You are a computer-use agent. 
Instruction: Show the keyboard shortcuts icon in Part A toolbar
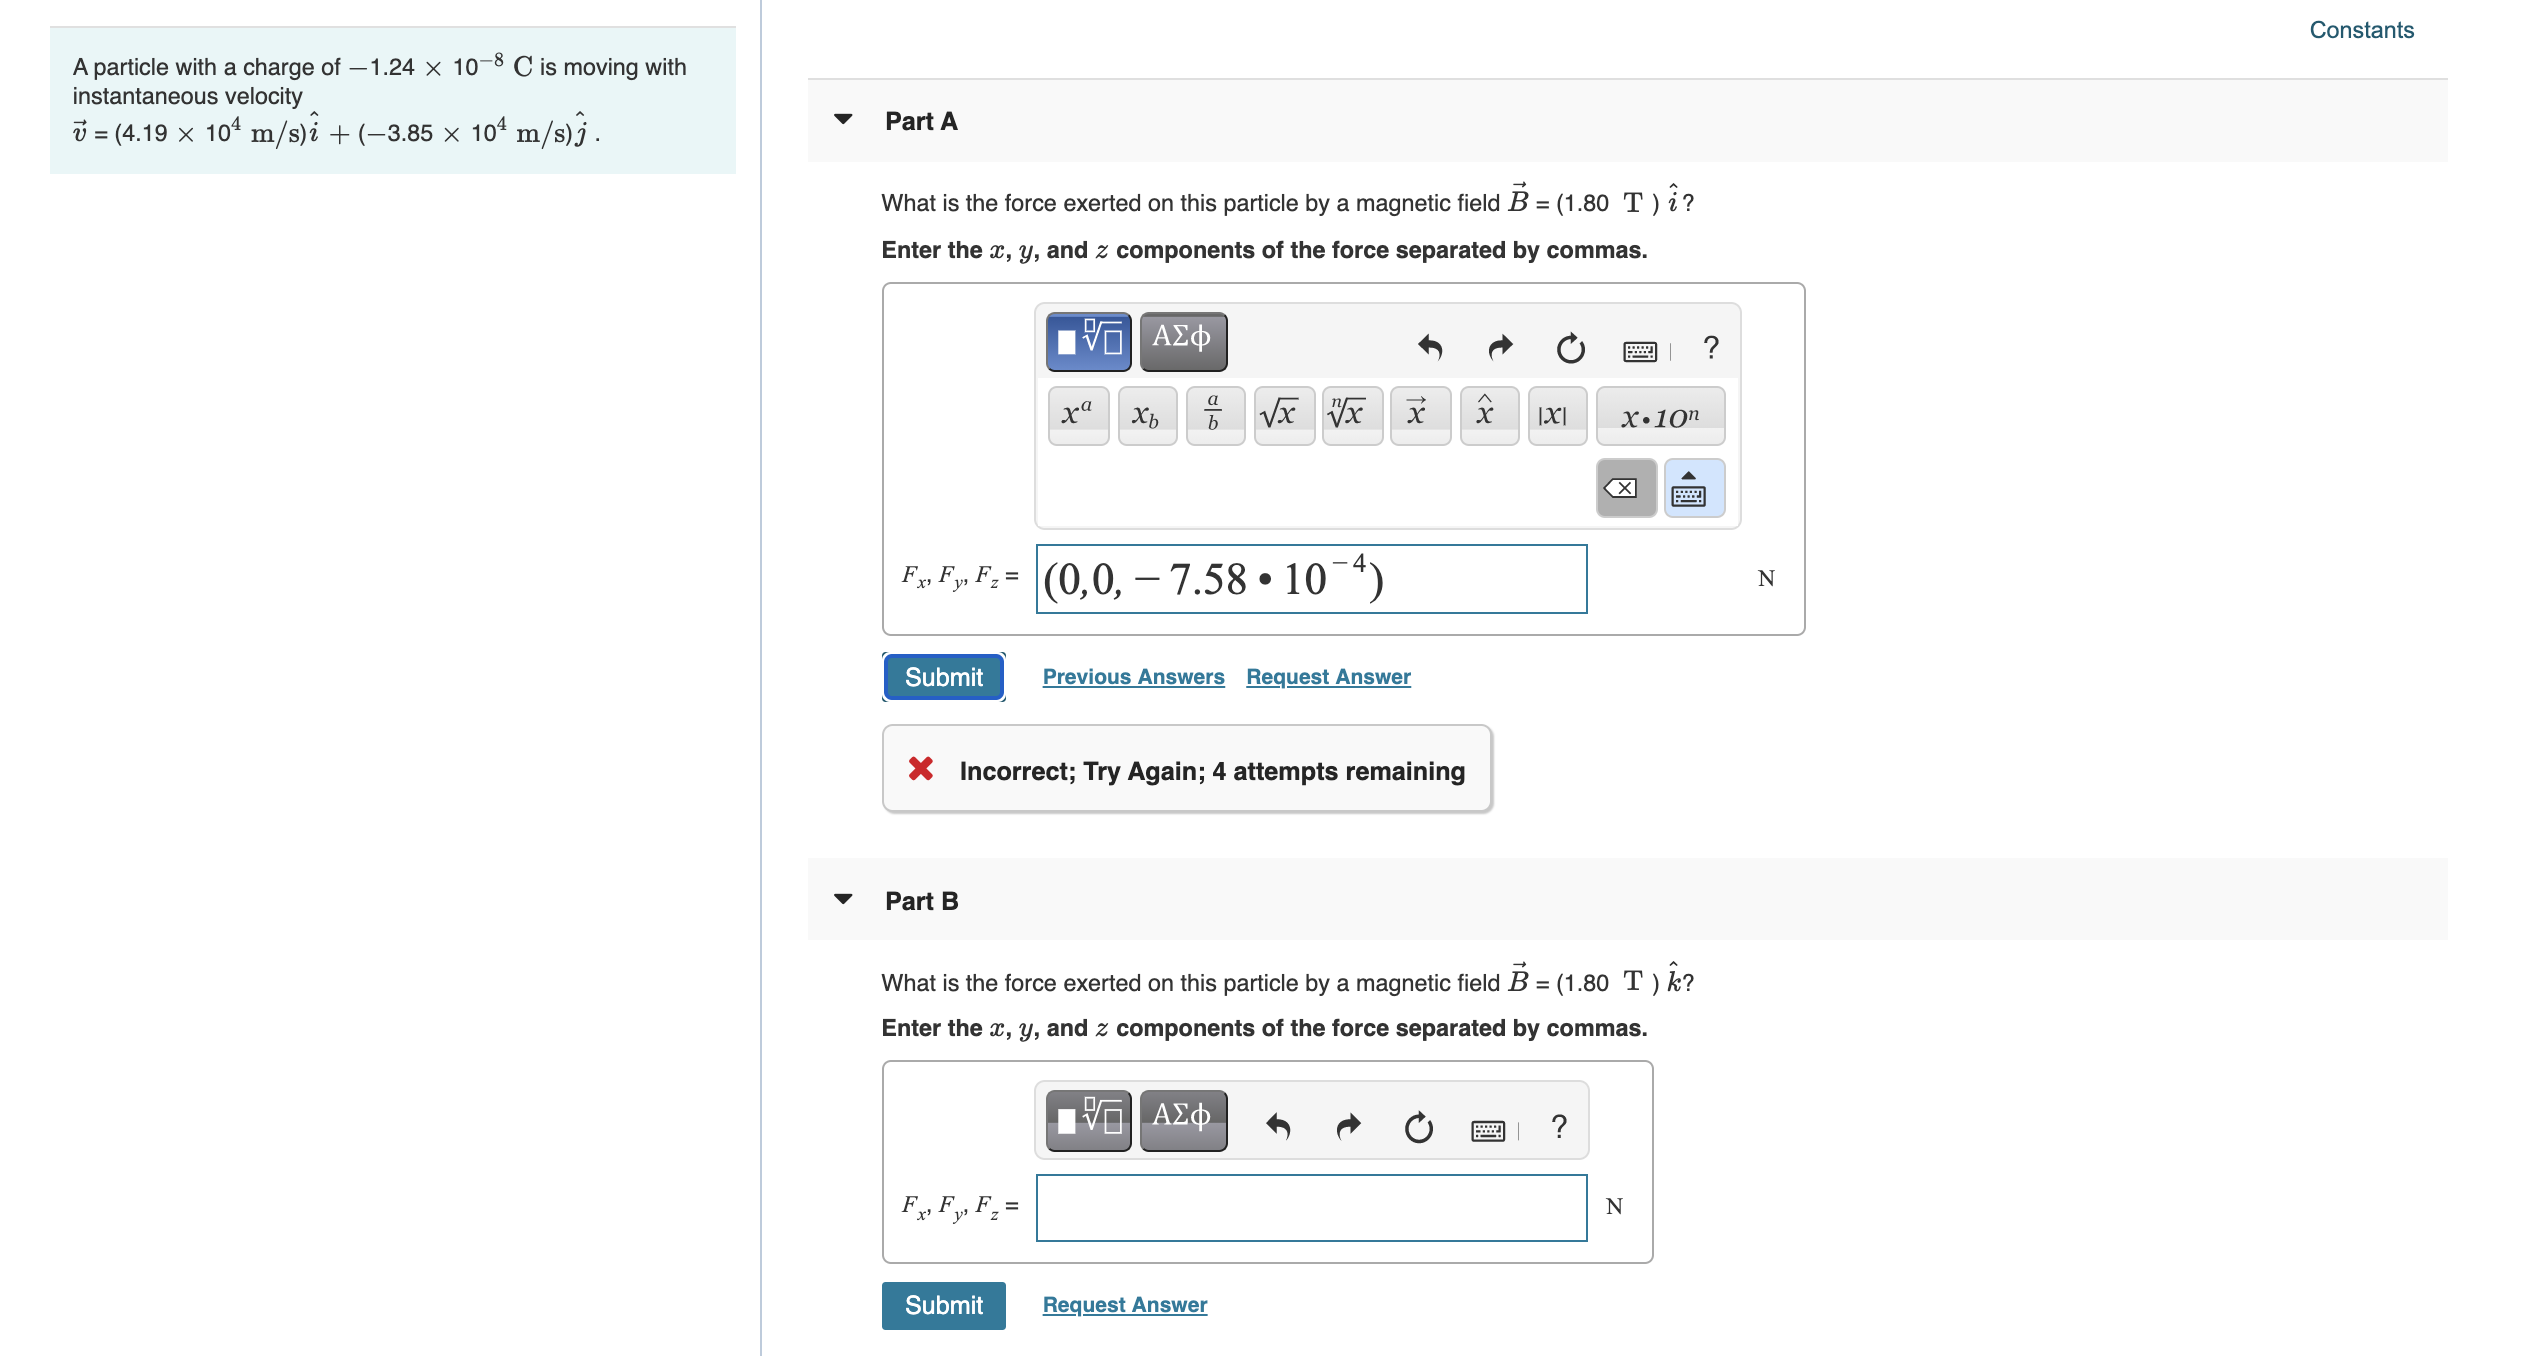[1641, 349]
